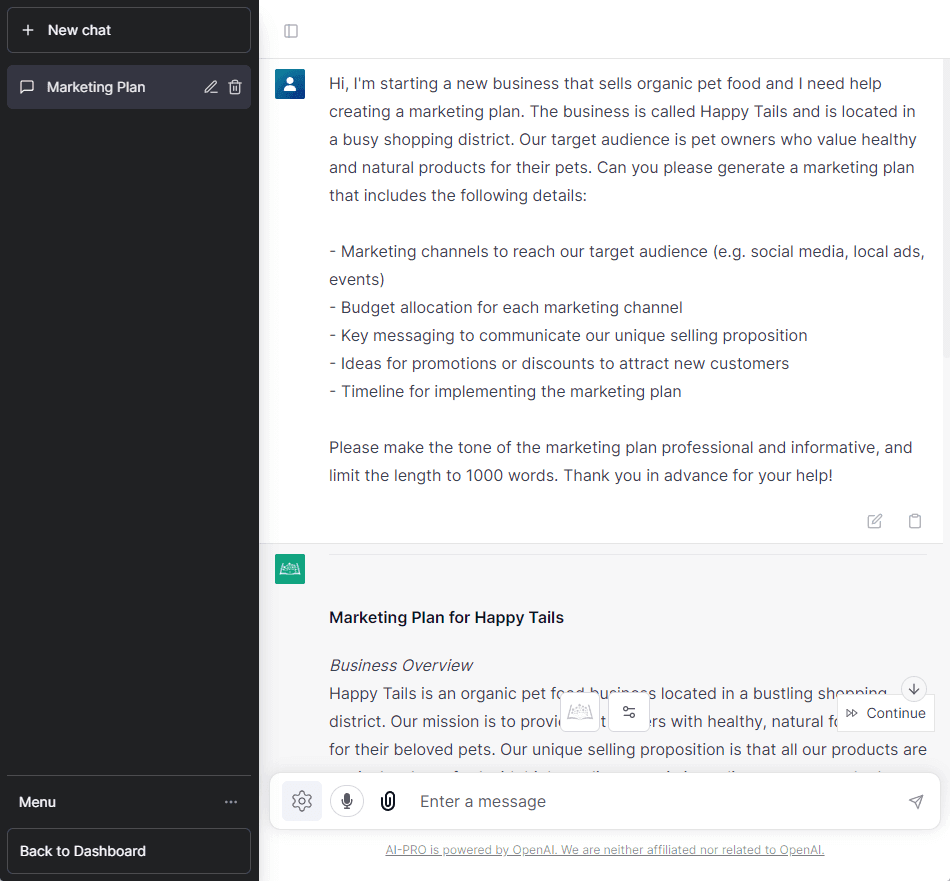Screen dimensions: 950x881
Task: Open the sliders adjustment icon above the input
Action: click(x=629, y=712)
